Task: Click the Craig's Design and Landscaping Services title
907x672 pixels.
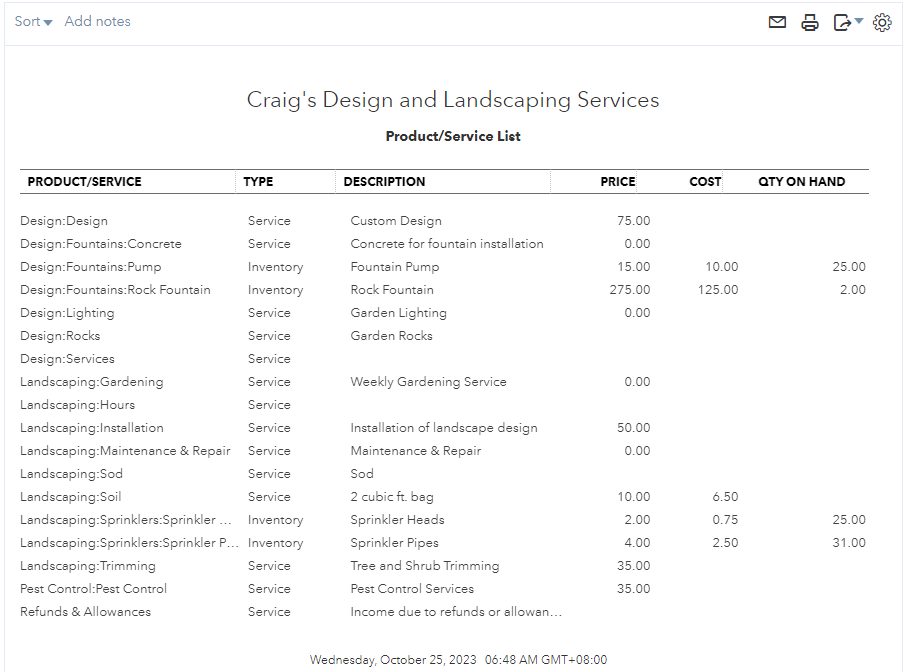Action: point(453,100)
